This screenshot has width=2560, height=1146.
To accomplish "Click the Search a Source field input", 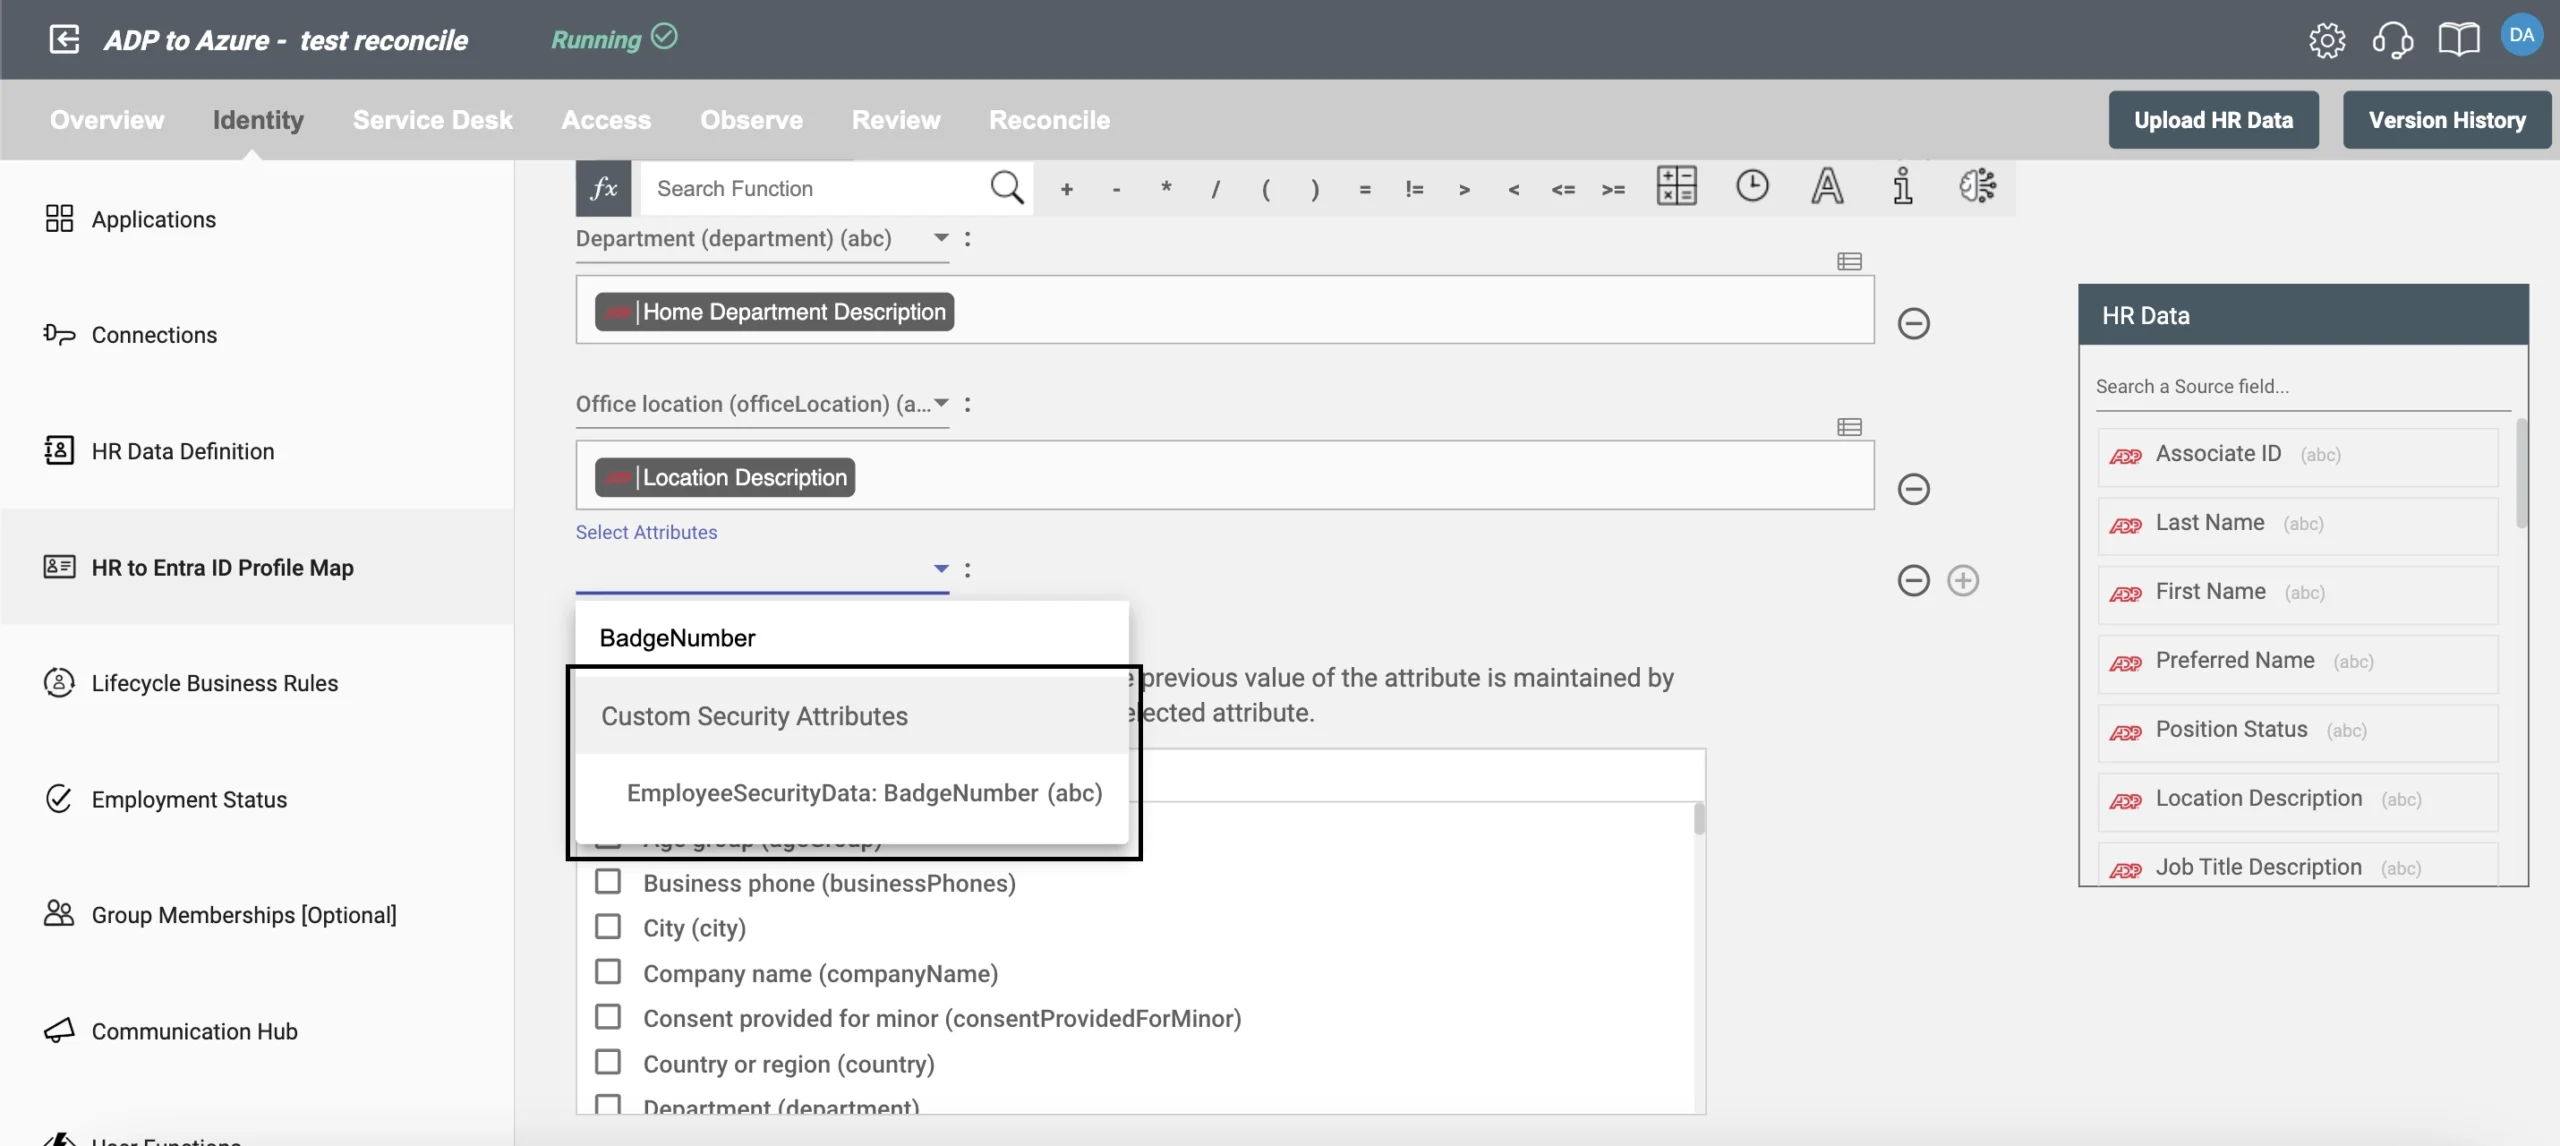I will coord(2302,387).
